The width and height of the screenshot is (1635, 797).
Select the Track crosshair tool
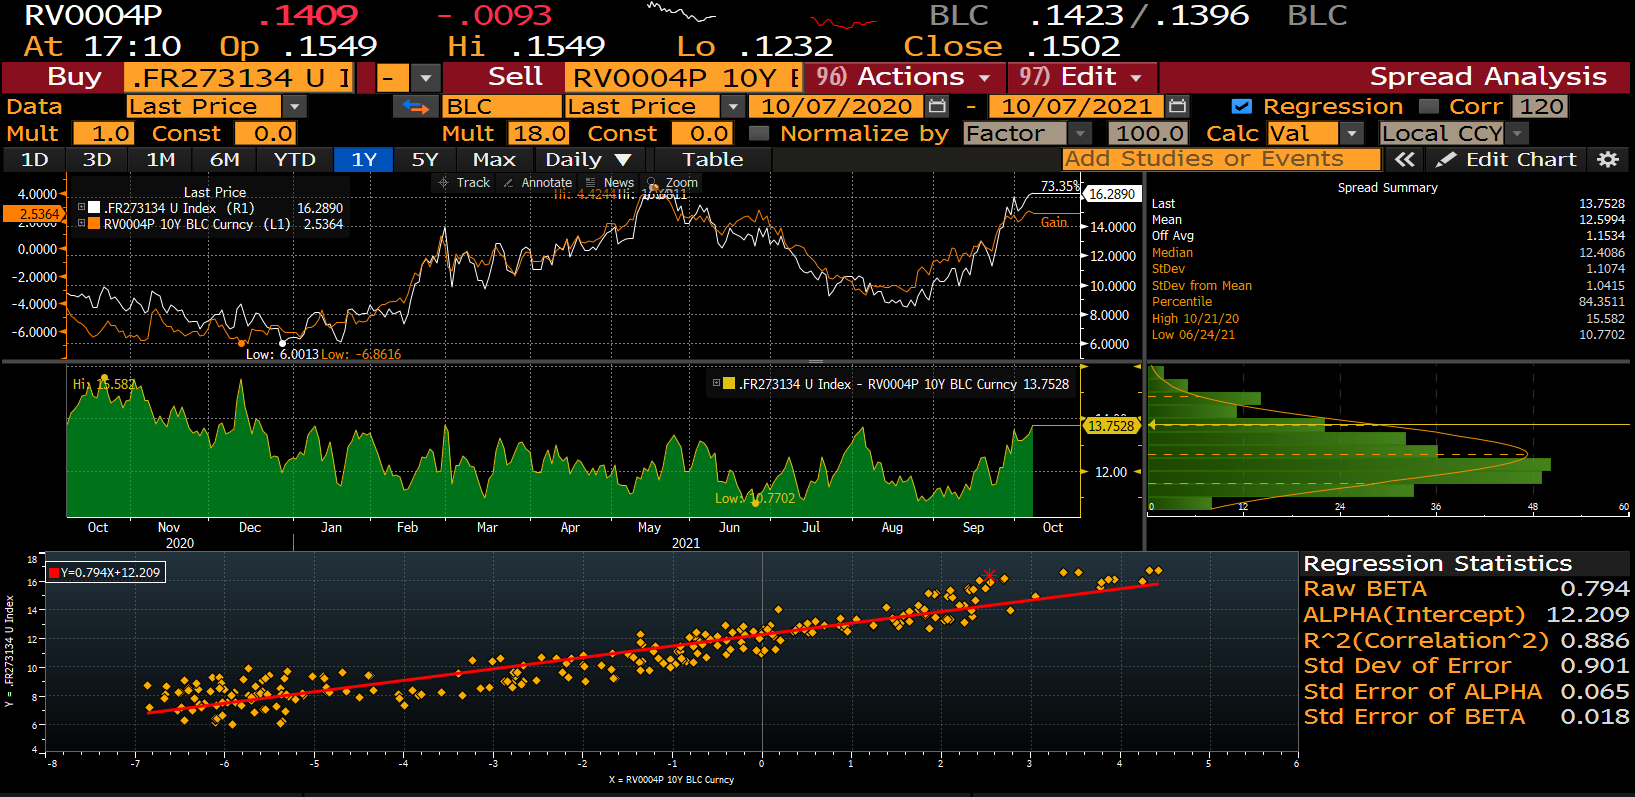(x=464, y=182)
